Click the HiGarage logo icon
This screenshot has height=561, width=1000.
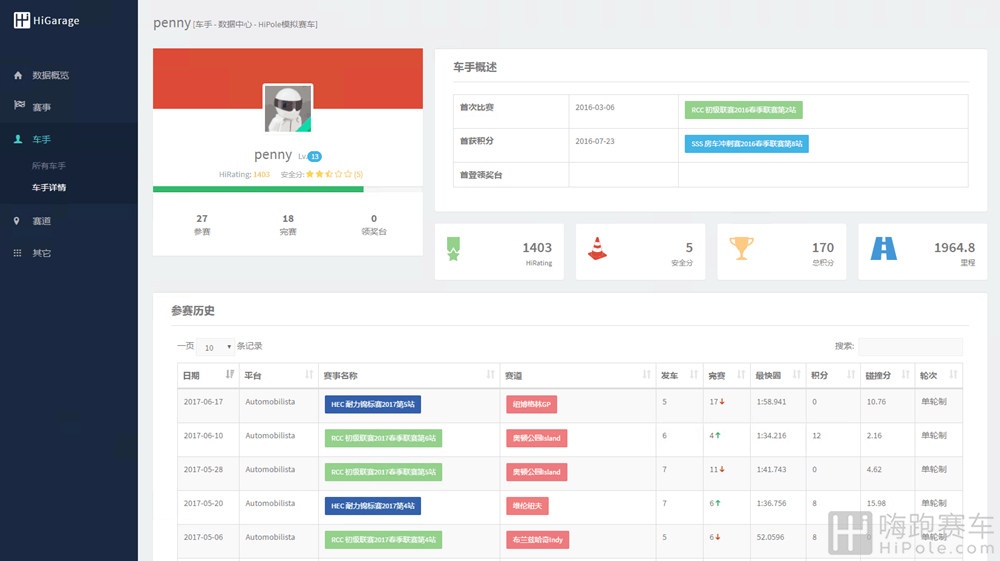pyautogui.click(x=22, y=20)
